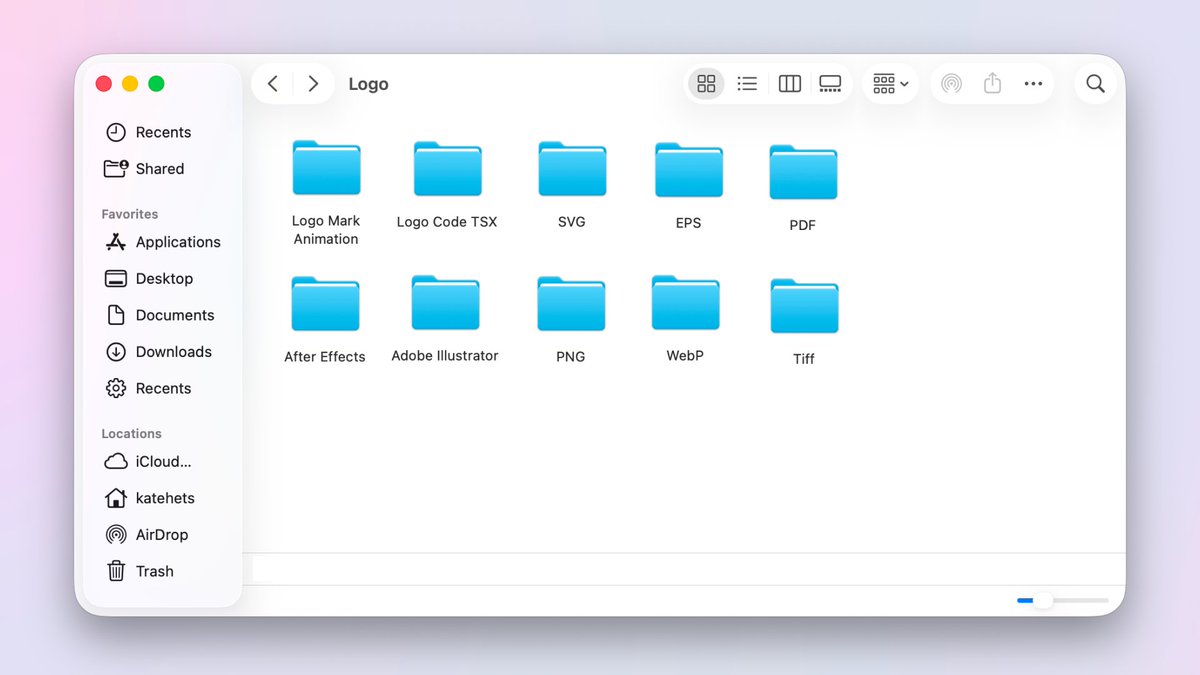The height and width of the screenshot is (675, 1200).
Task: Switch to gallery view in the toolbar
Action: coord(830,83)
